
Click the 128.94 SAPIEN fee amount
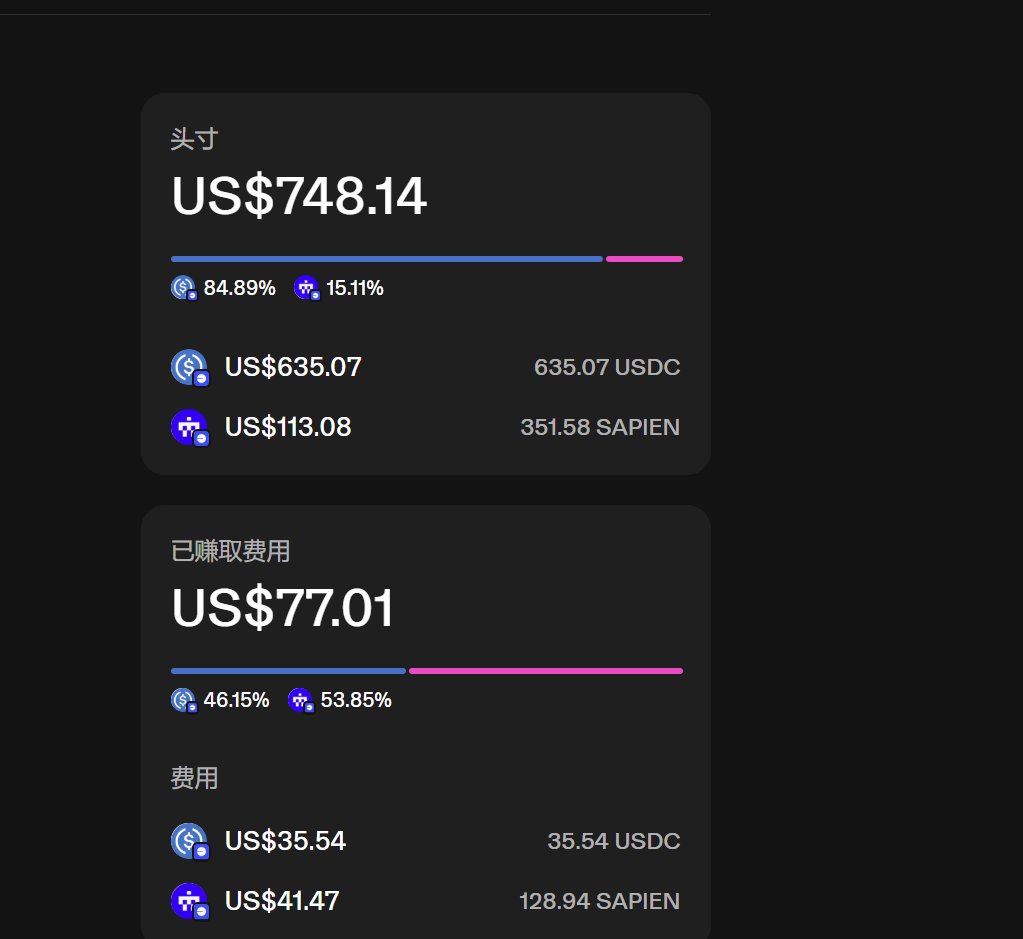tap(599, 901)
